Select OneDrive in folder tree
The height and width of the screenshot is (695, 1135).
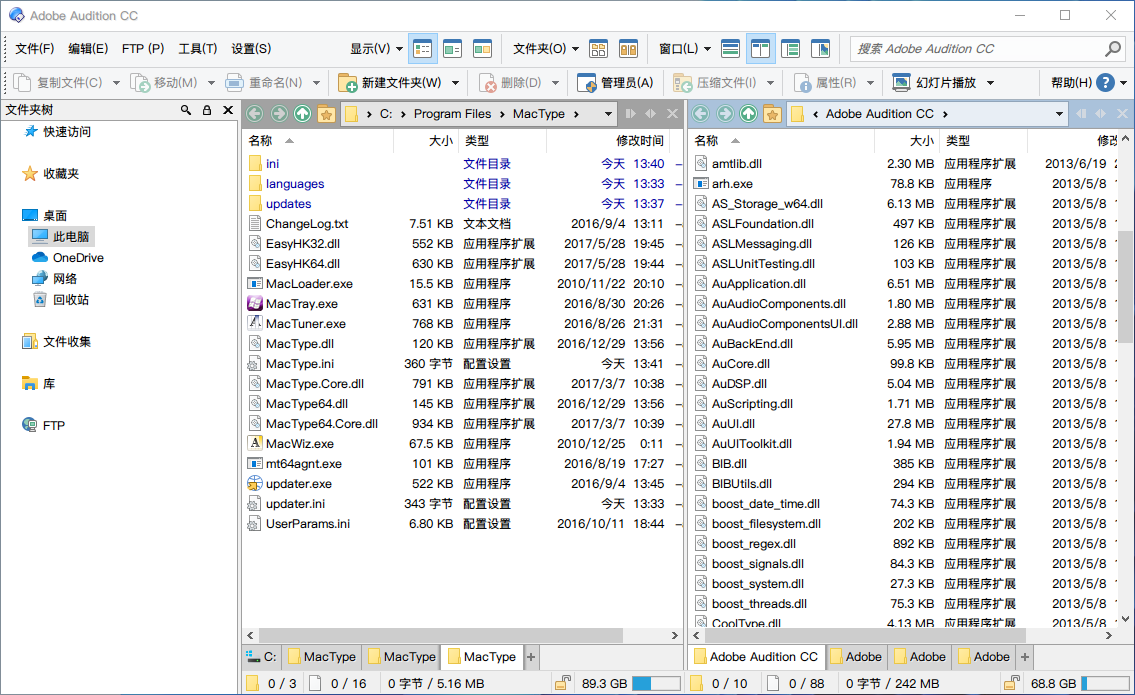(x=67, y=258)
